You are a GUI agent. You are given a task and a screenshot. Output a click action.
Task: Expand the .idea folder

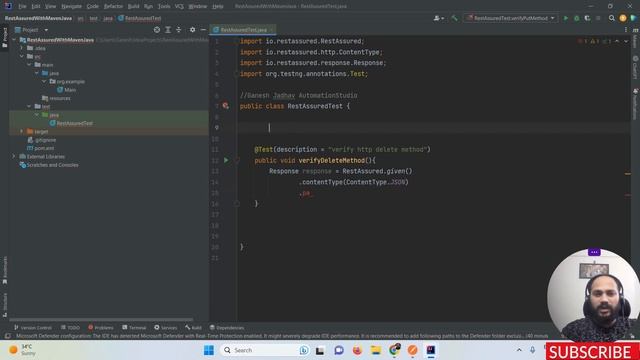22,48
